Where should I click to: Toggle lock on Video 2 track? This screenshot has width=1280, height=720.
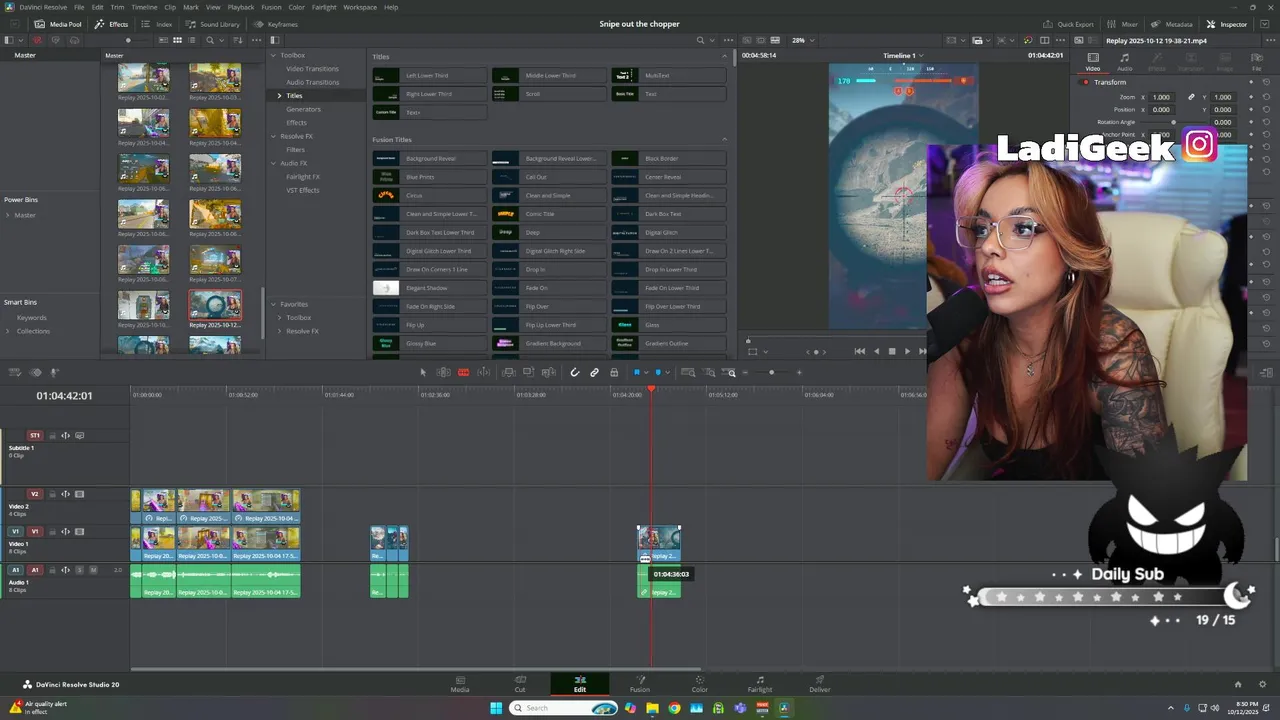tap(52, 493)
